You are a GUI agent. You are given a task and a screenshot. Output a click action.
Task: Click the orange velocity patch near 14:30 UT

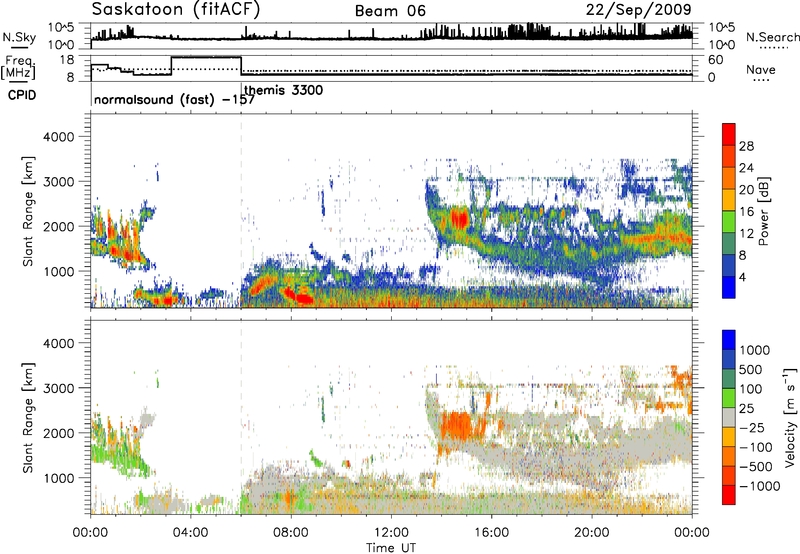[456, 425]
